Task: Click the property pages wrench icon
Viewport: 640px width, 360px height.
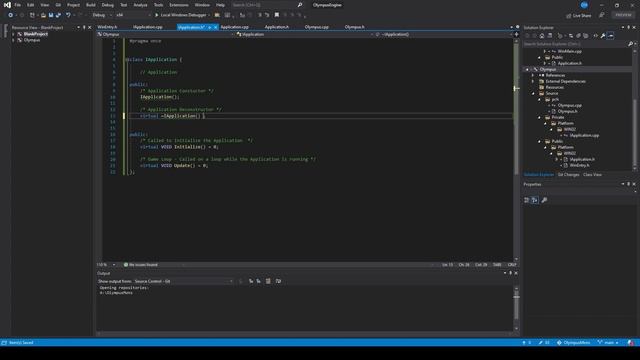Action: point(544,200)
